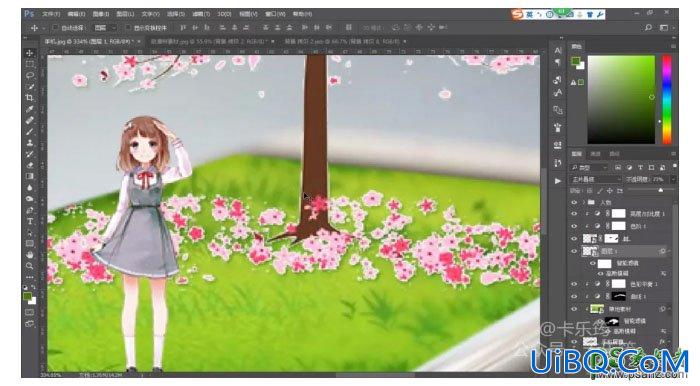700x386 pixels.
Task: Select the Quick Selection tool
Action: 30,87
